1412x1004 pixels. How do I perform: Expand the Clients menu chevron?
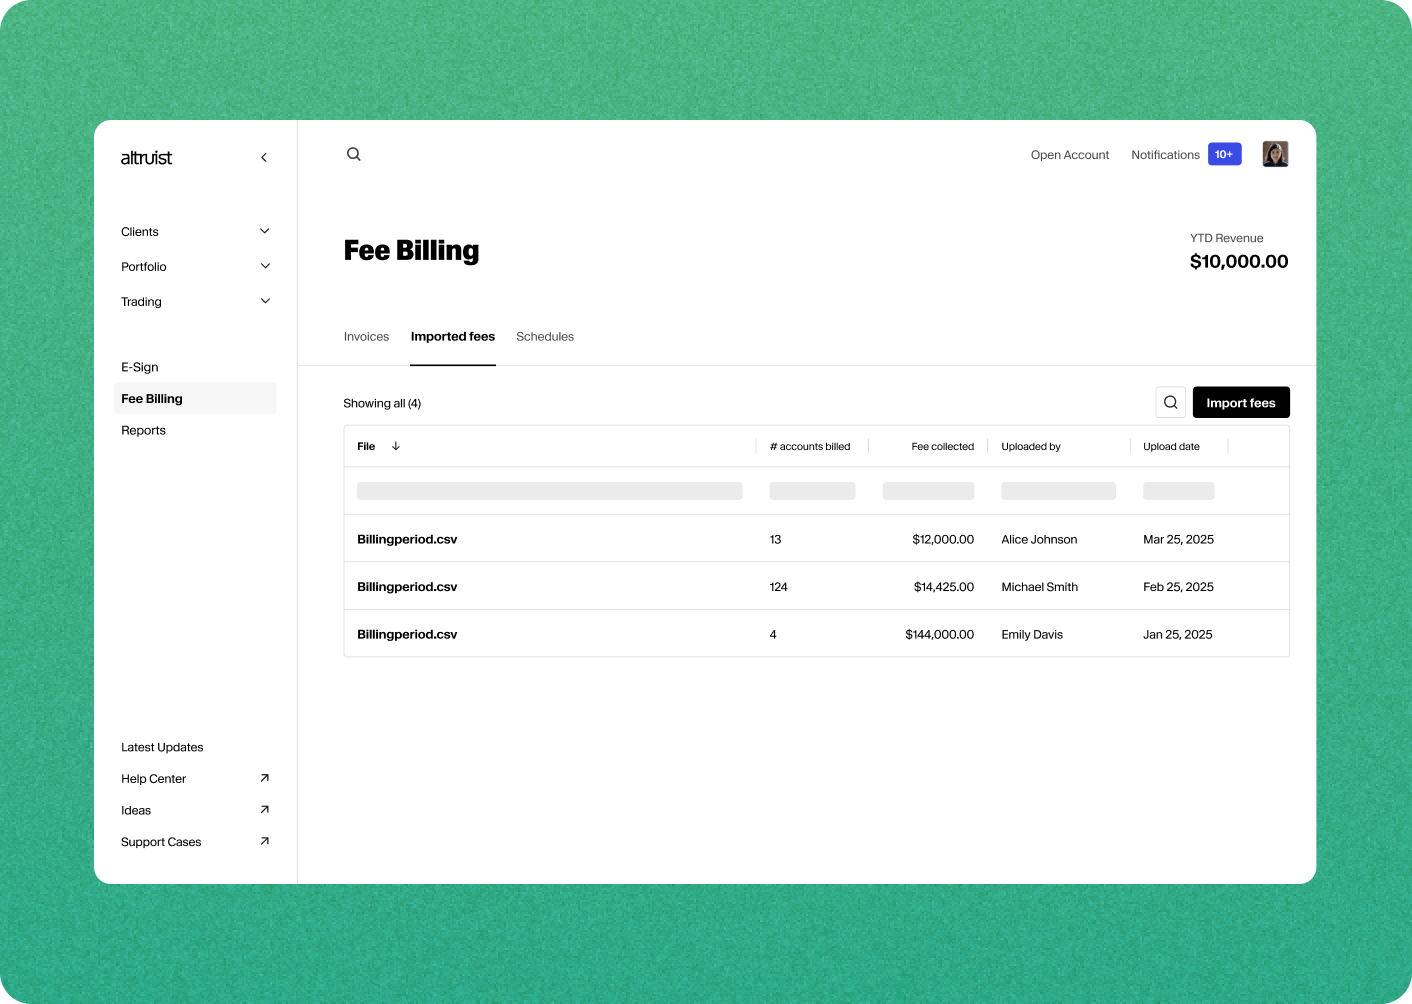tap(265, 231)
